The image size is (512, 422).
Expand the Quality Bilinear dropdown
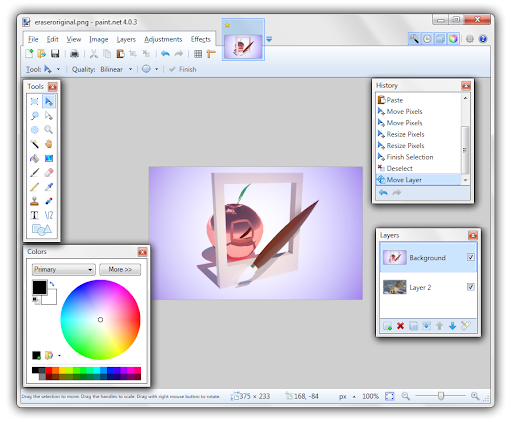(116, 69)
